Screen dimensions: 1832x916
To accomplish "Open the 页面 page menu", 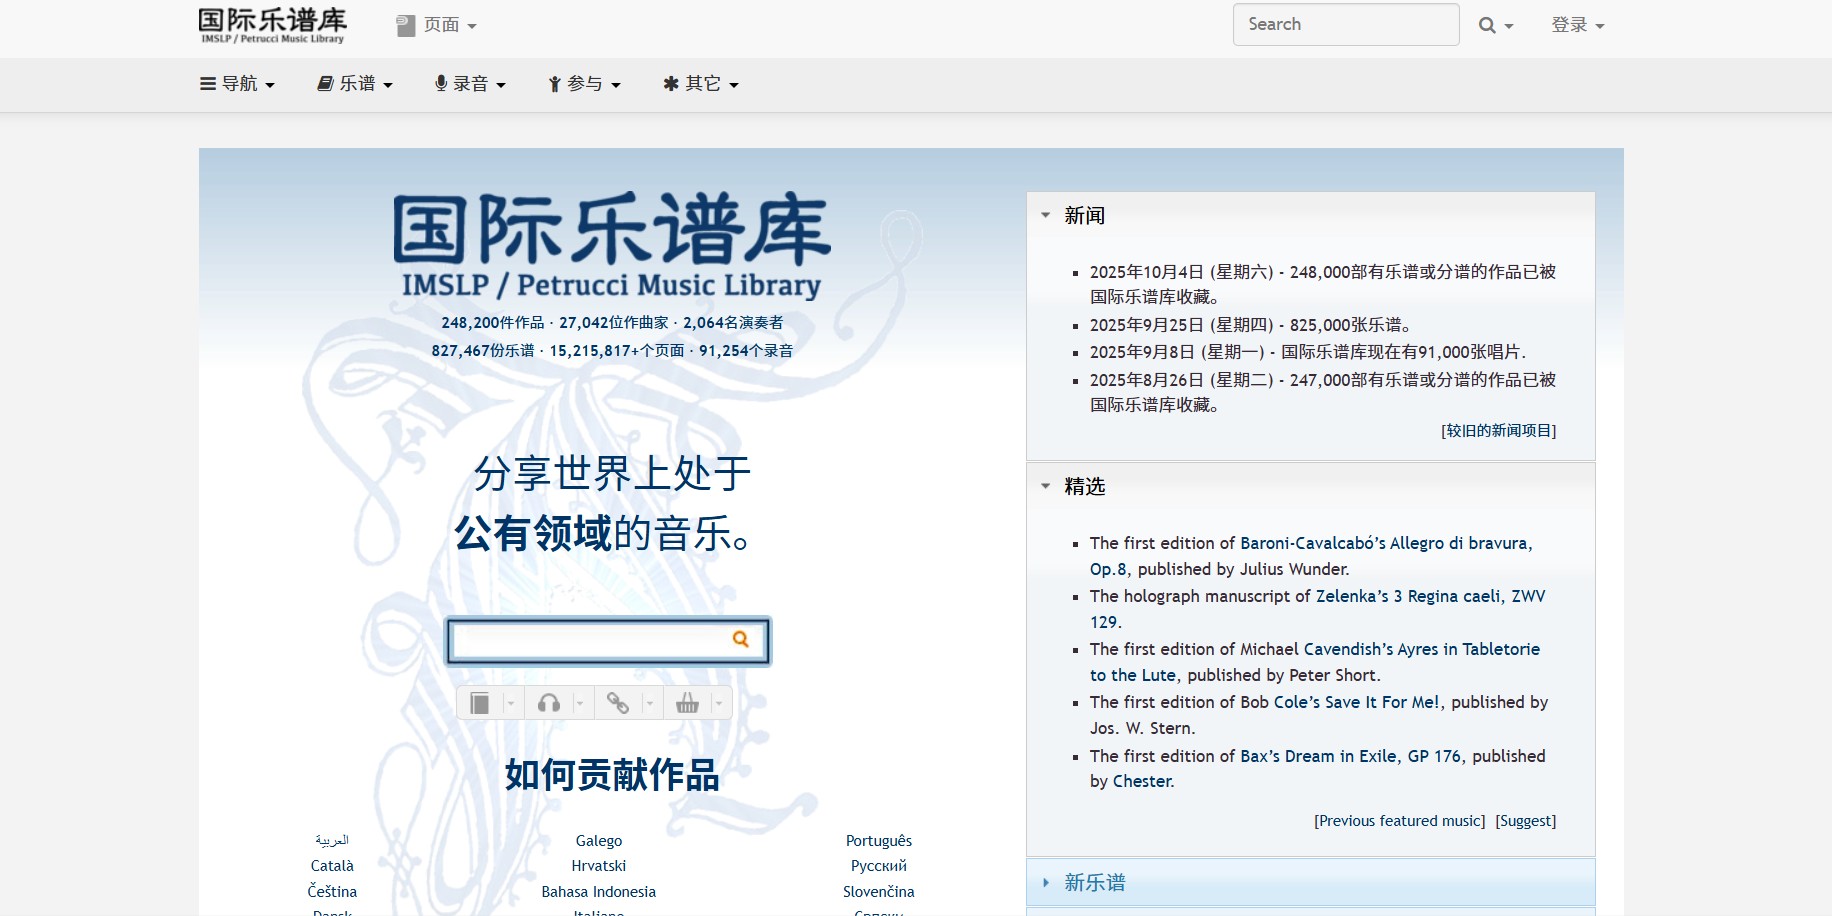I will click(x=437, y=25).
